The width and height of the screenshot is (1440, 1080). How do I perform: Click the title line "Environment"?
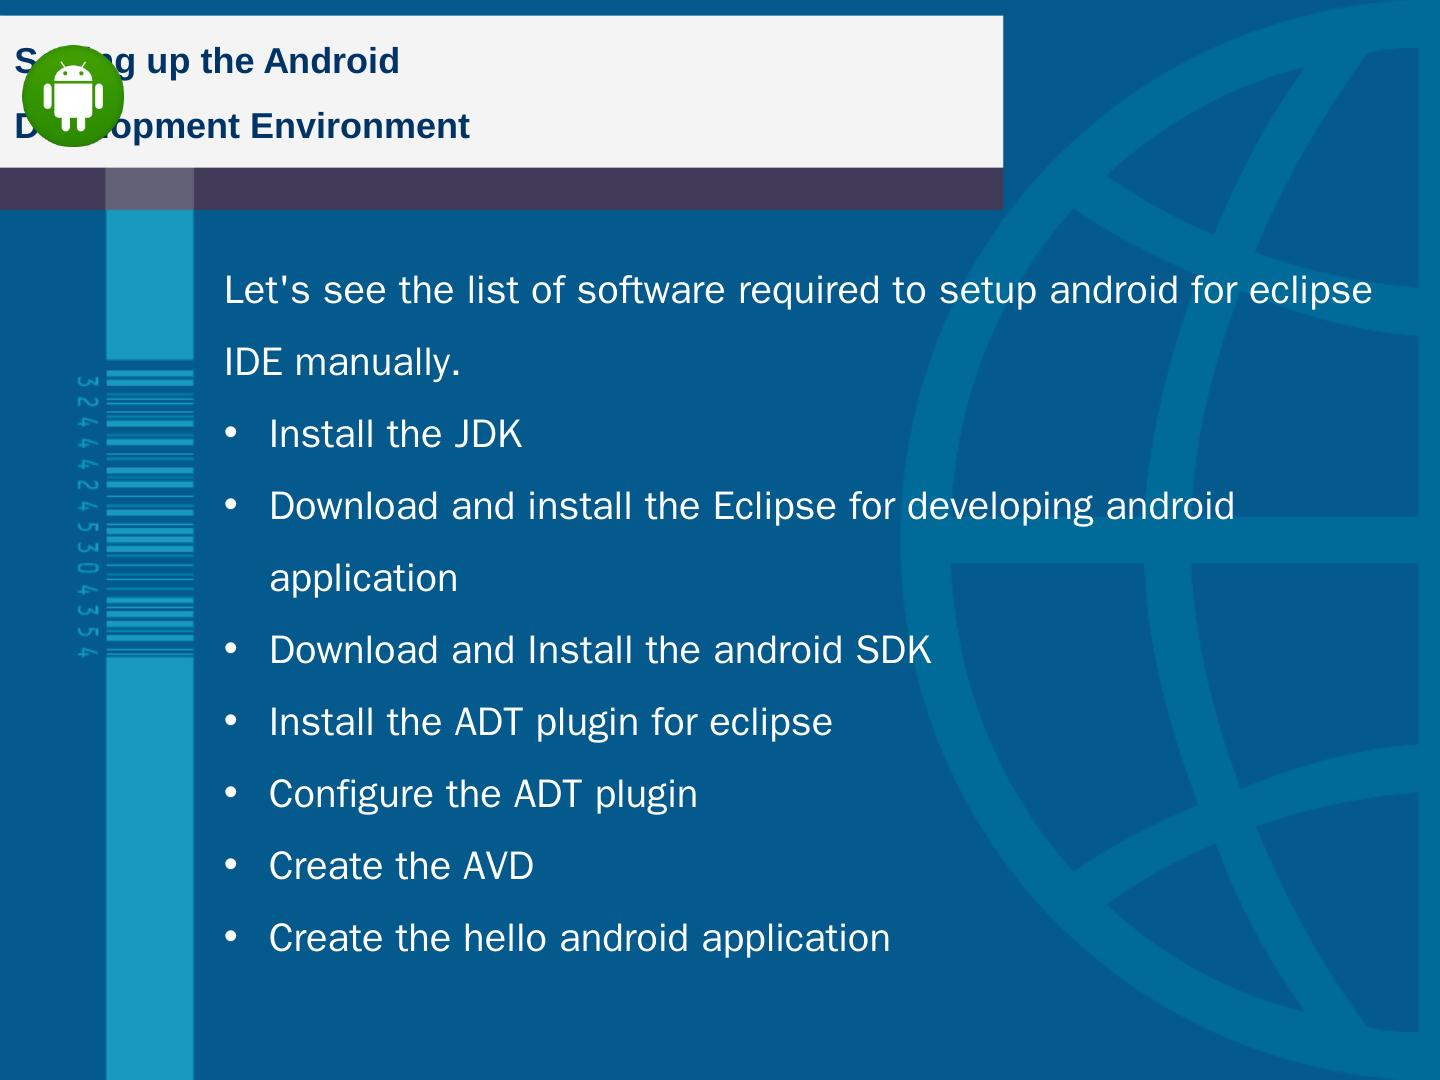[360, 126]
